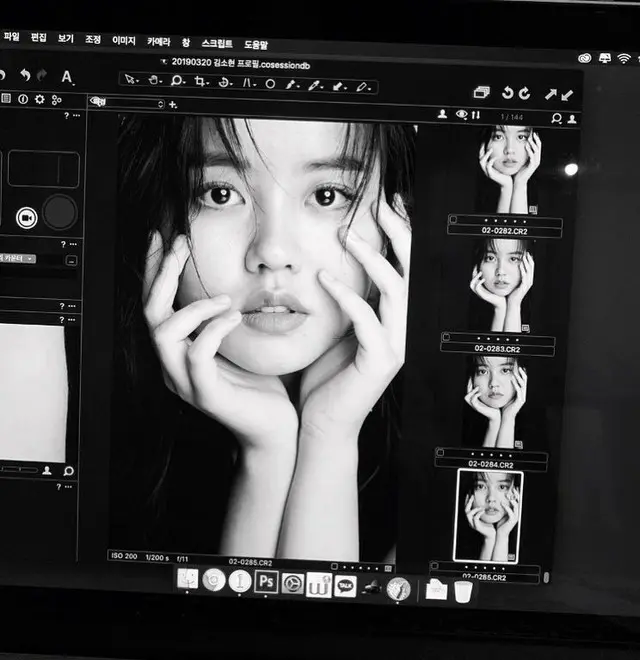Viewport: 640px width, 660px height.
Task: Click the live view camera button
Action: pyautogui.click(x=25, y=214)
